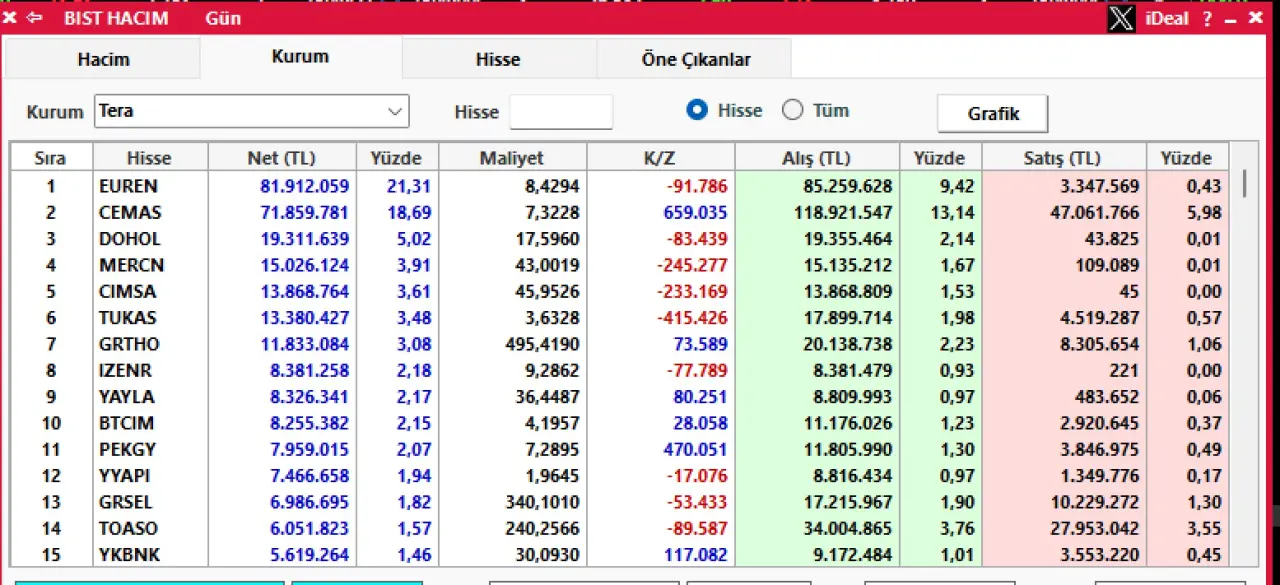Screen dimensions: 1280x585
Task: Select the Tüm radio button
Action: pyautogui.click(x=793, y=111)
